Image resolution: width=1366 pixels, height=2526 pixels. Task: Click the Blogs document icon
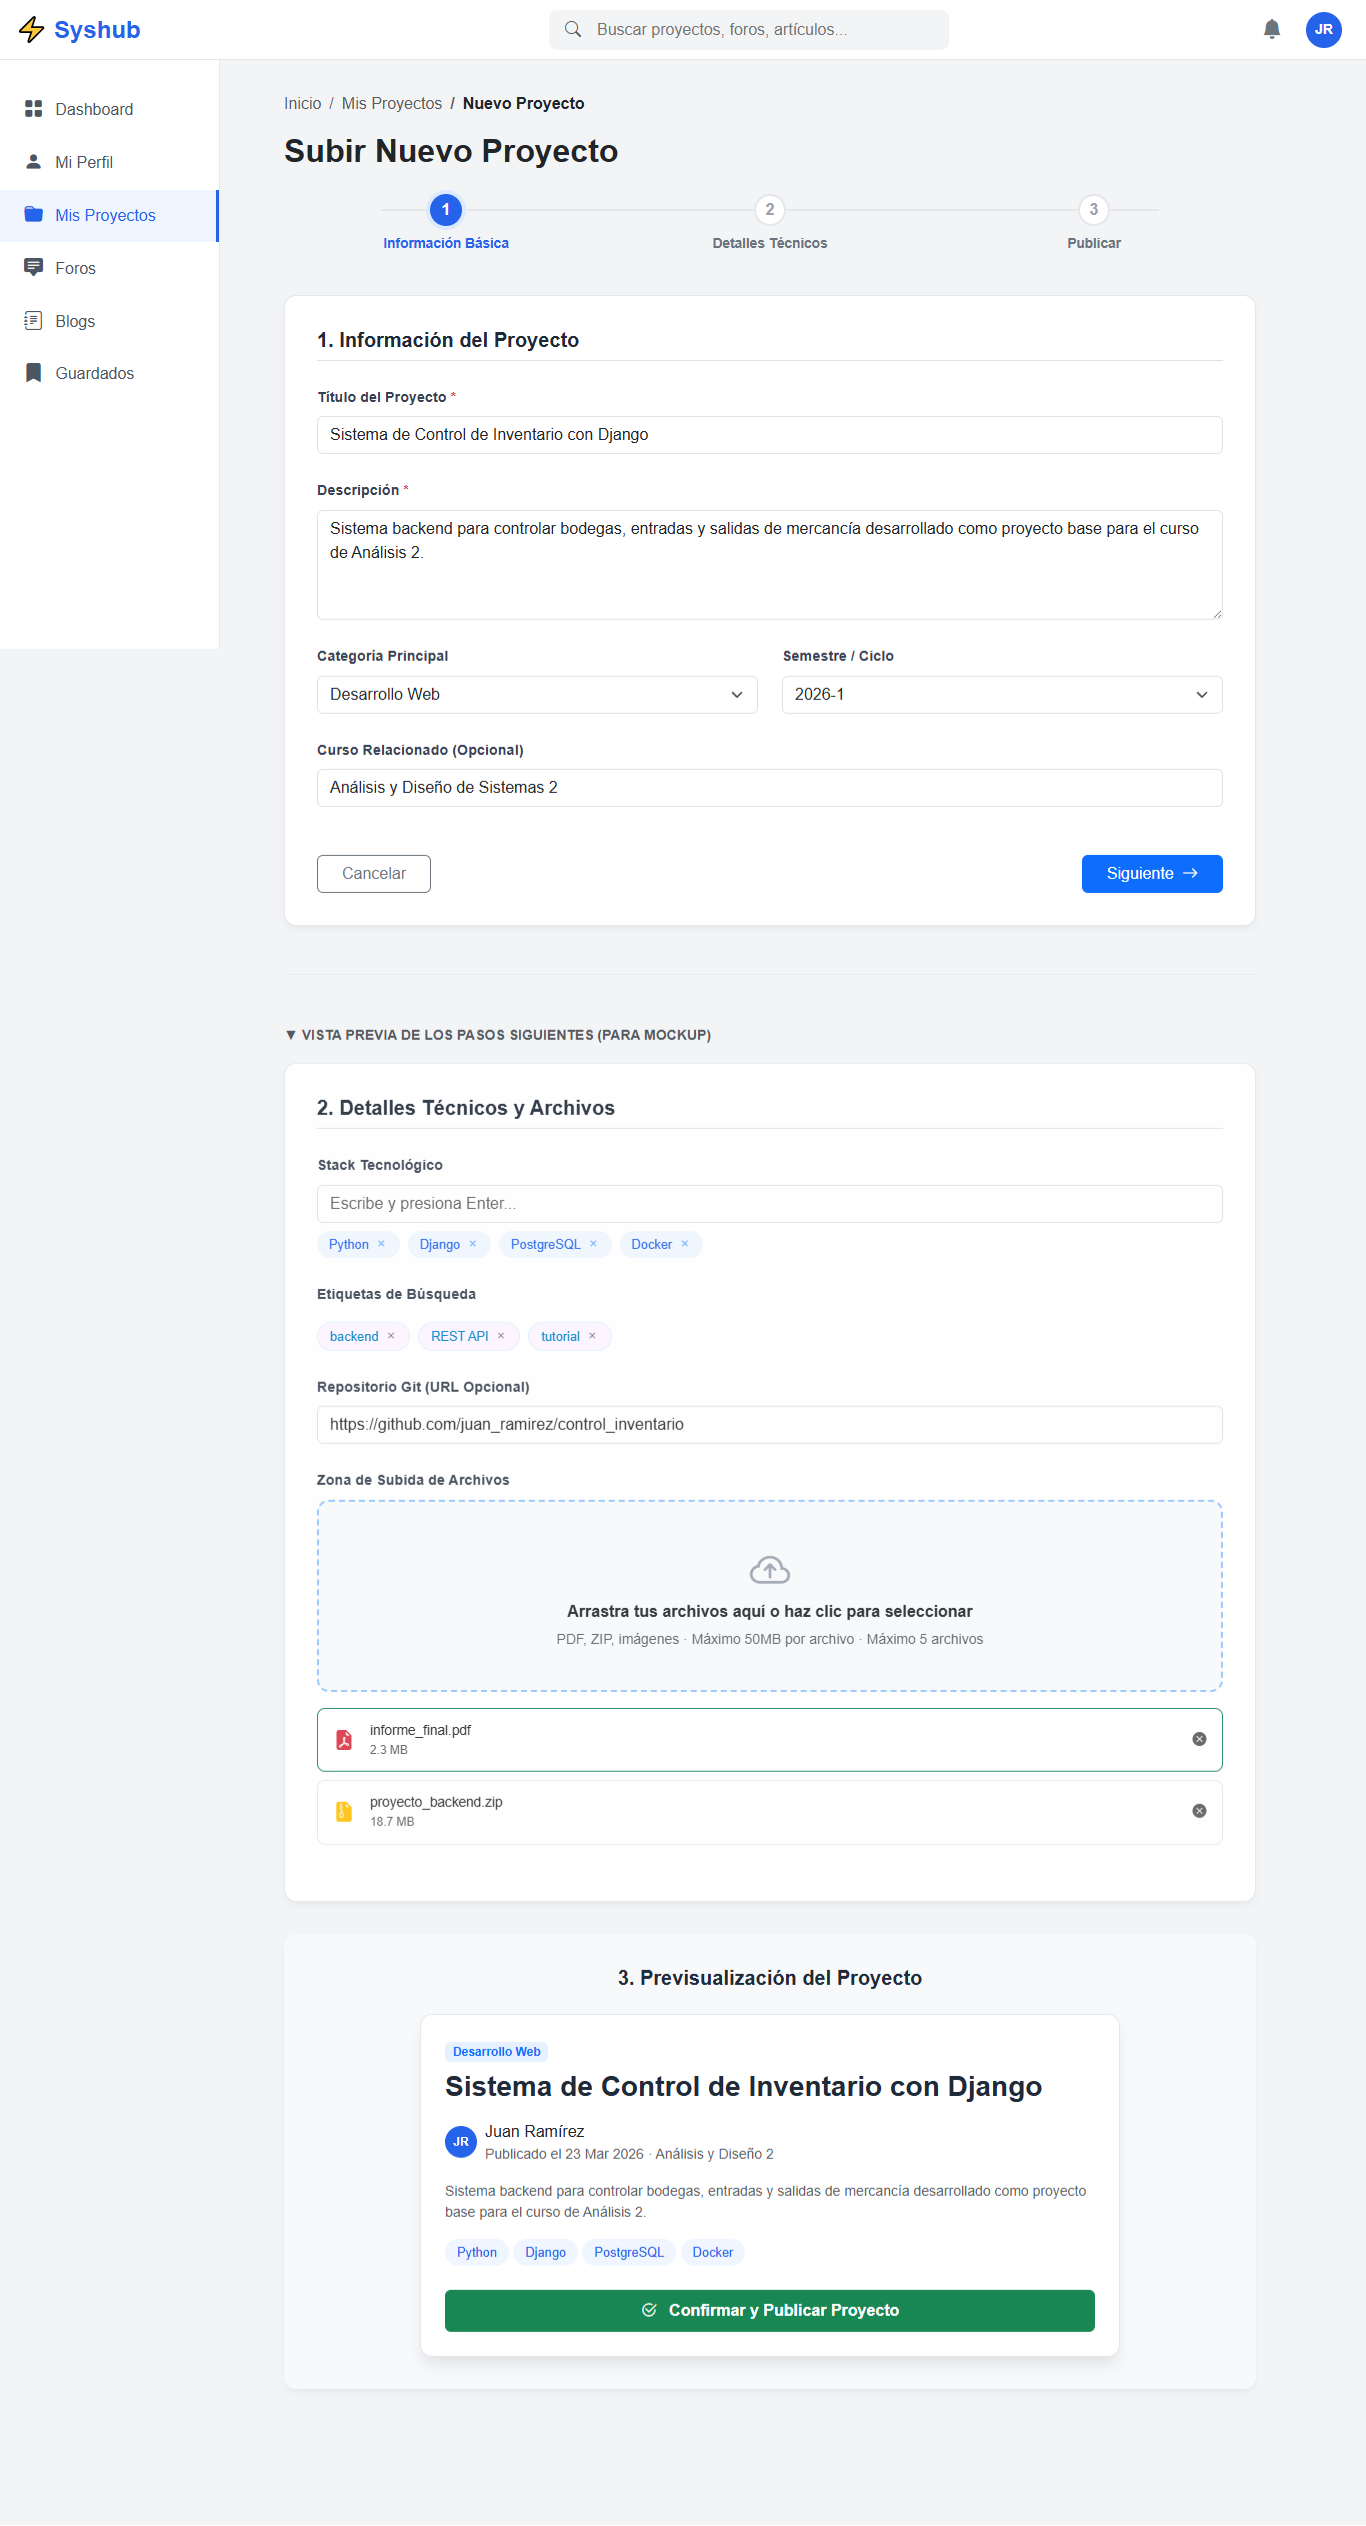(x=34, y=321)
